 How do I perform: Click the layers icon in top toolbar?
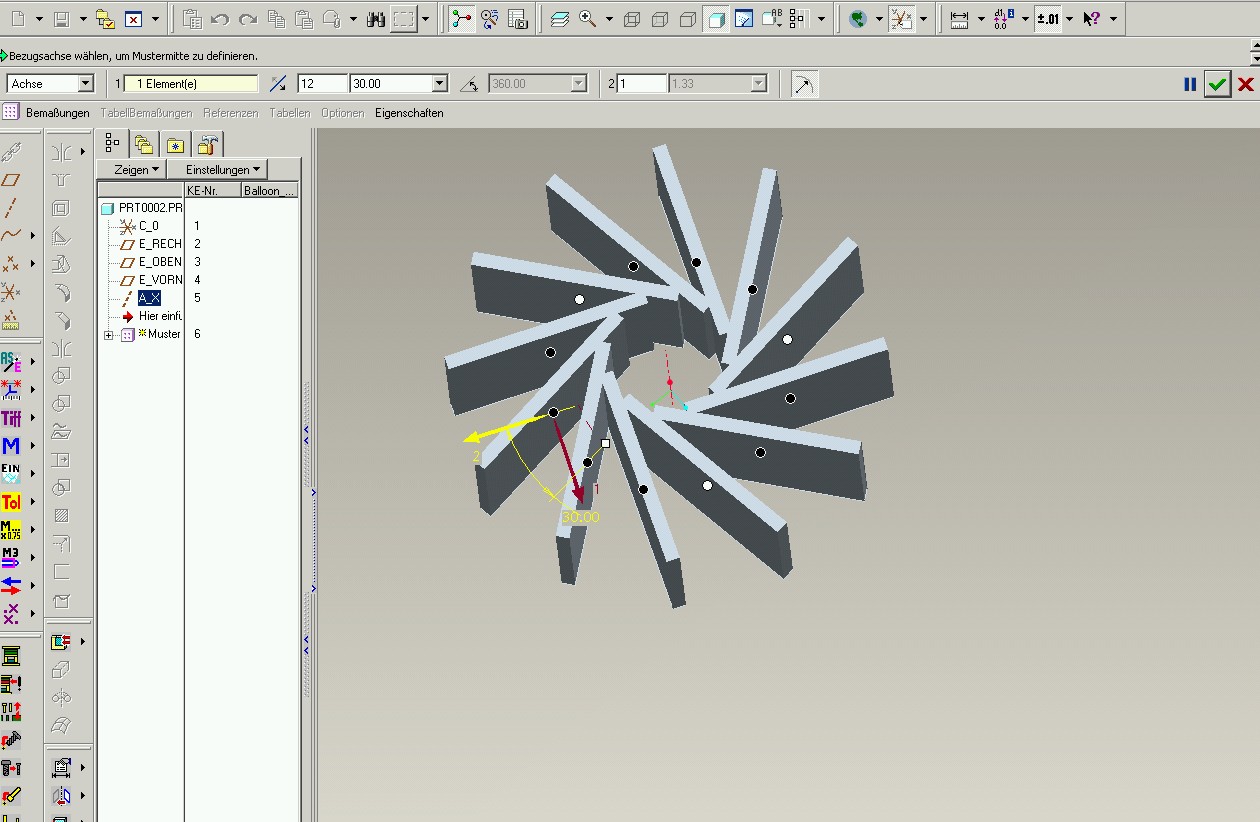click(x=560, y=19)
